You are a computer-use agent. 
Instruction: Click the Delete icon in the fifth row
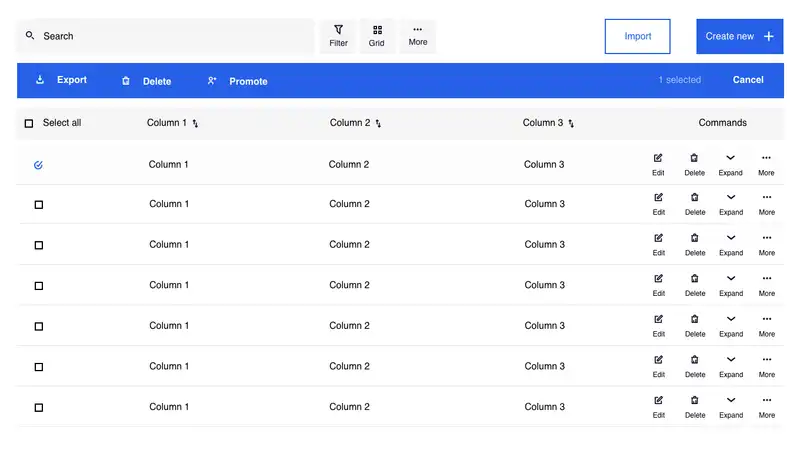click(695, 320)
